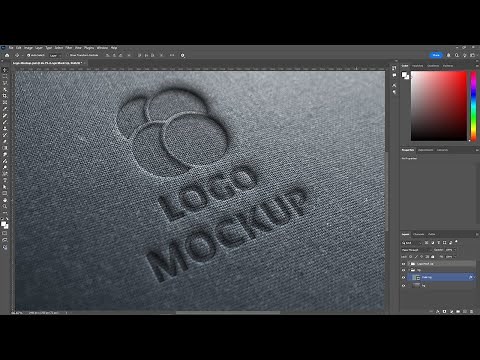Toggle visibility of the bg group
This screenshot has width=480, height=360.
403,270
